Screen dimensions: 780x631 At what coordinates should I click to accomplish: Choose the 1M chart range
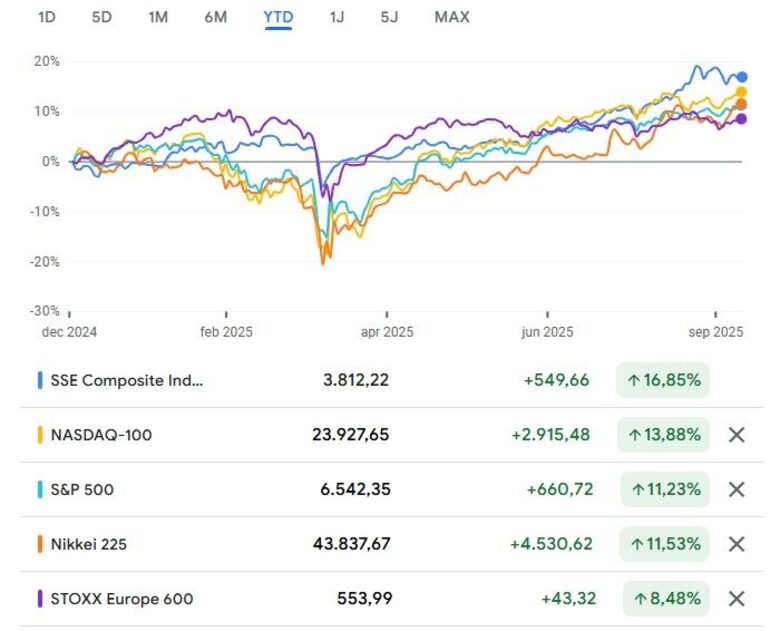tap(158, 17)
